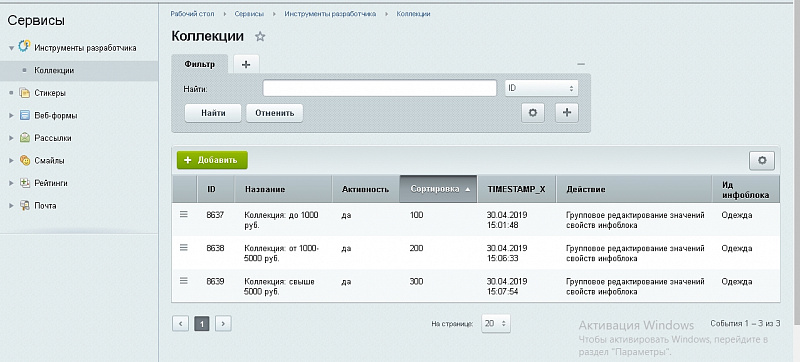The image size is (800, 362).
Task: Click the Веб-формы form icon
Action: pos(24,115)
